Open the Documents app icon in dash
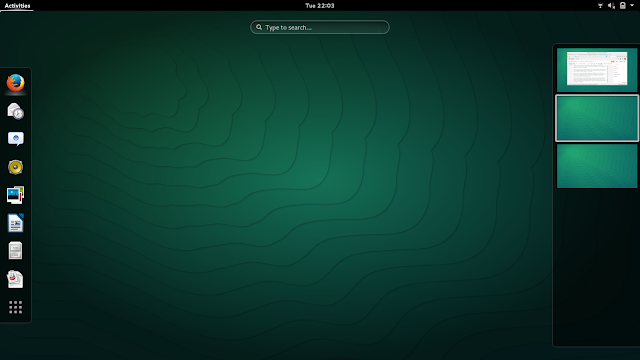640x360 pixels. click(x=16, y=279)
